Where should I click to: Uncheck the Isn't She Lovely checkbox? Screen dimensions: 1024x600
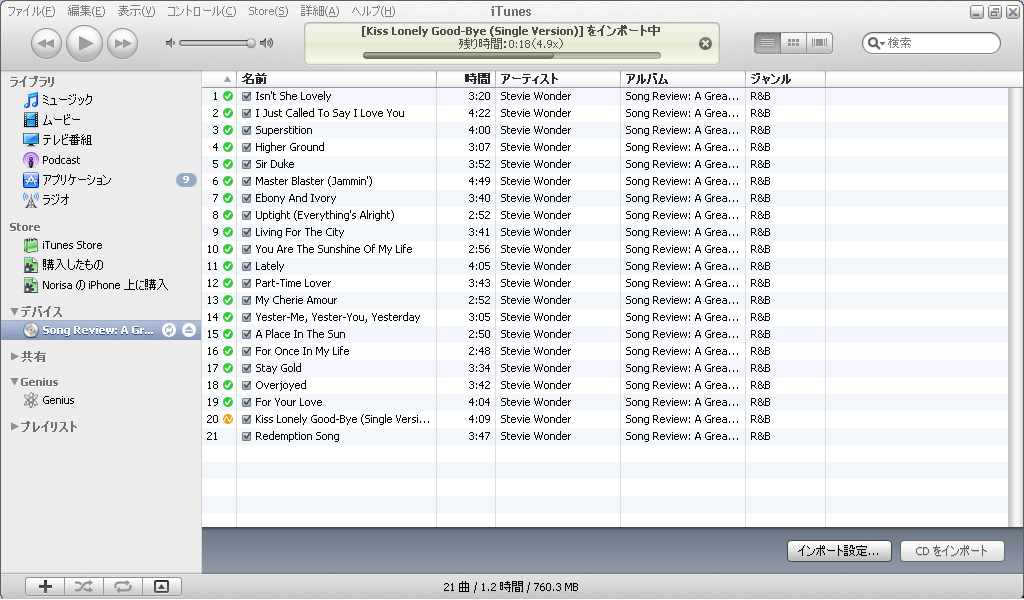(x=247, y=96)
